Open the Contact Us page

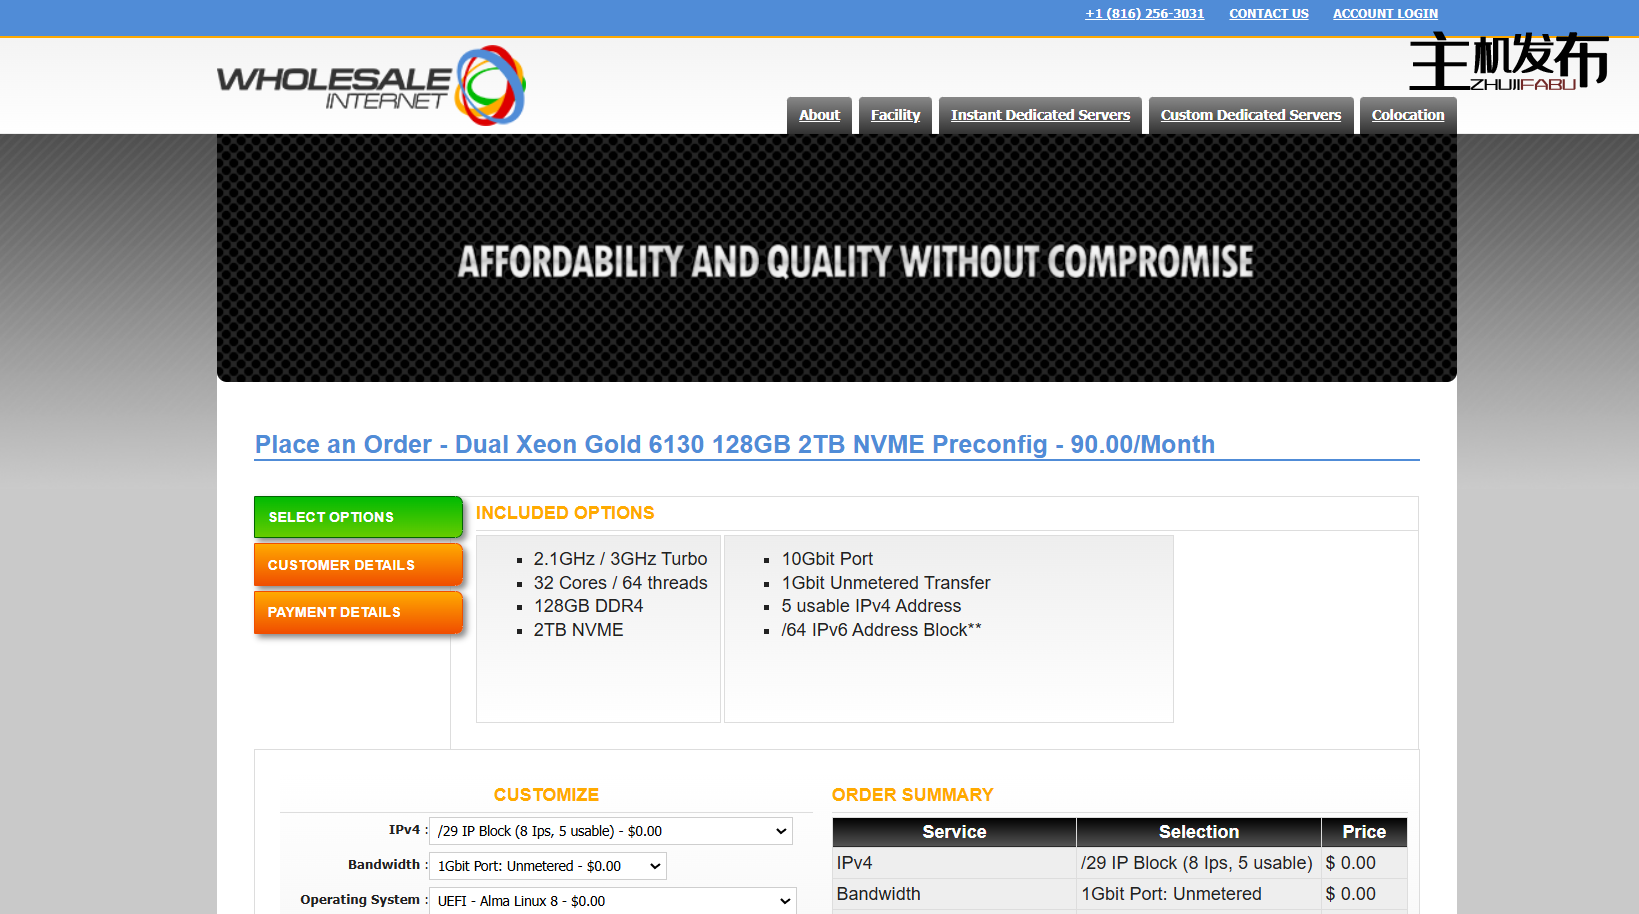1268,14
